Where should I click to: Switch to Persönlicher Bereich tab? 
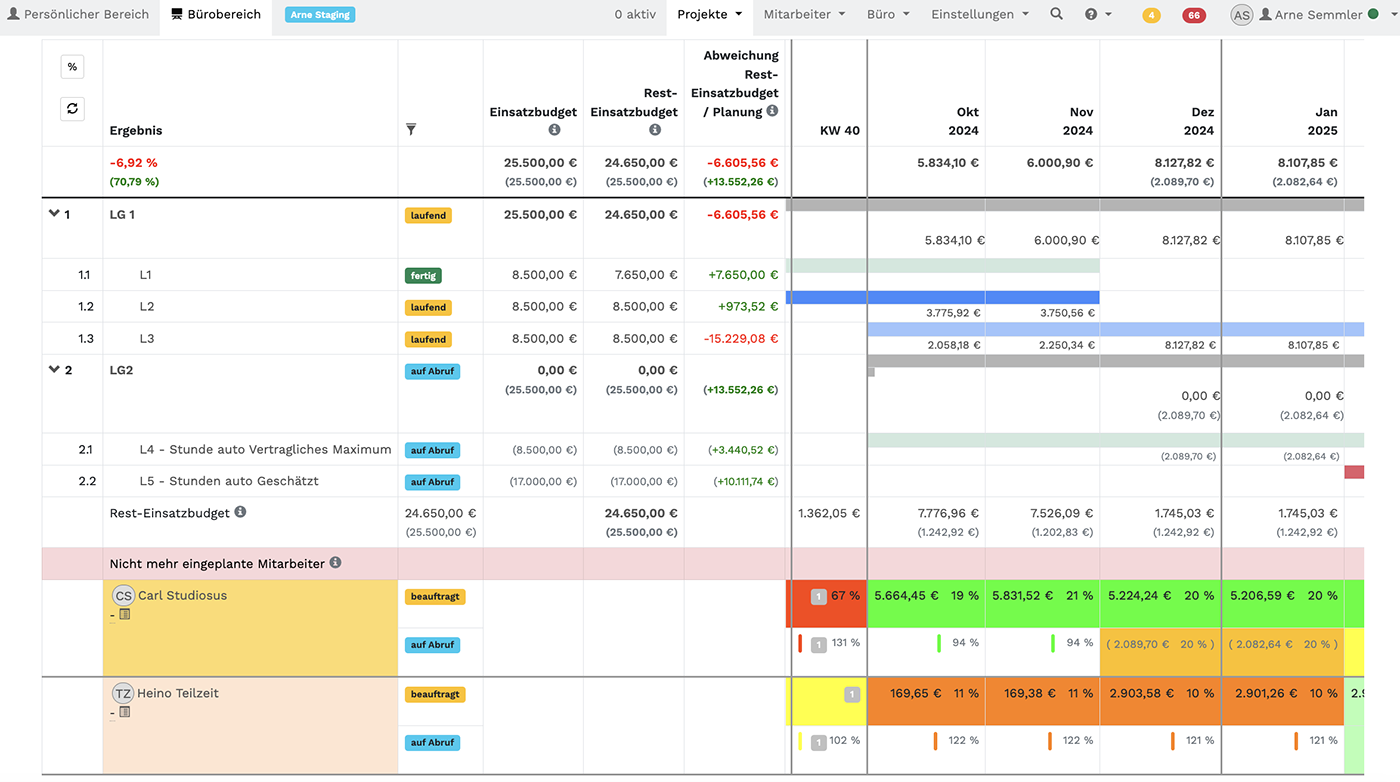(x=78, y=14)
